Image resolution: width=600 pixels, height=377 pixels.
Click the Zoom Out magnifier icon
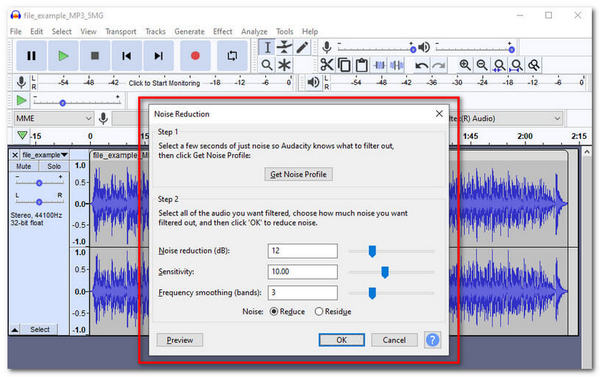pyautogui.click(x=482, y=65)
